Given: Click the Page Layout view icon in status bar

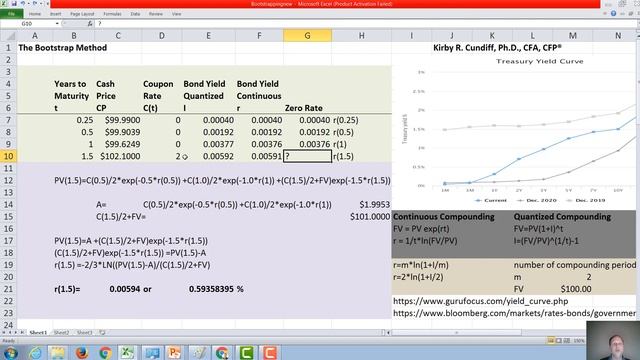Looking at the screenshot, I should (558, 340).
